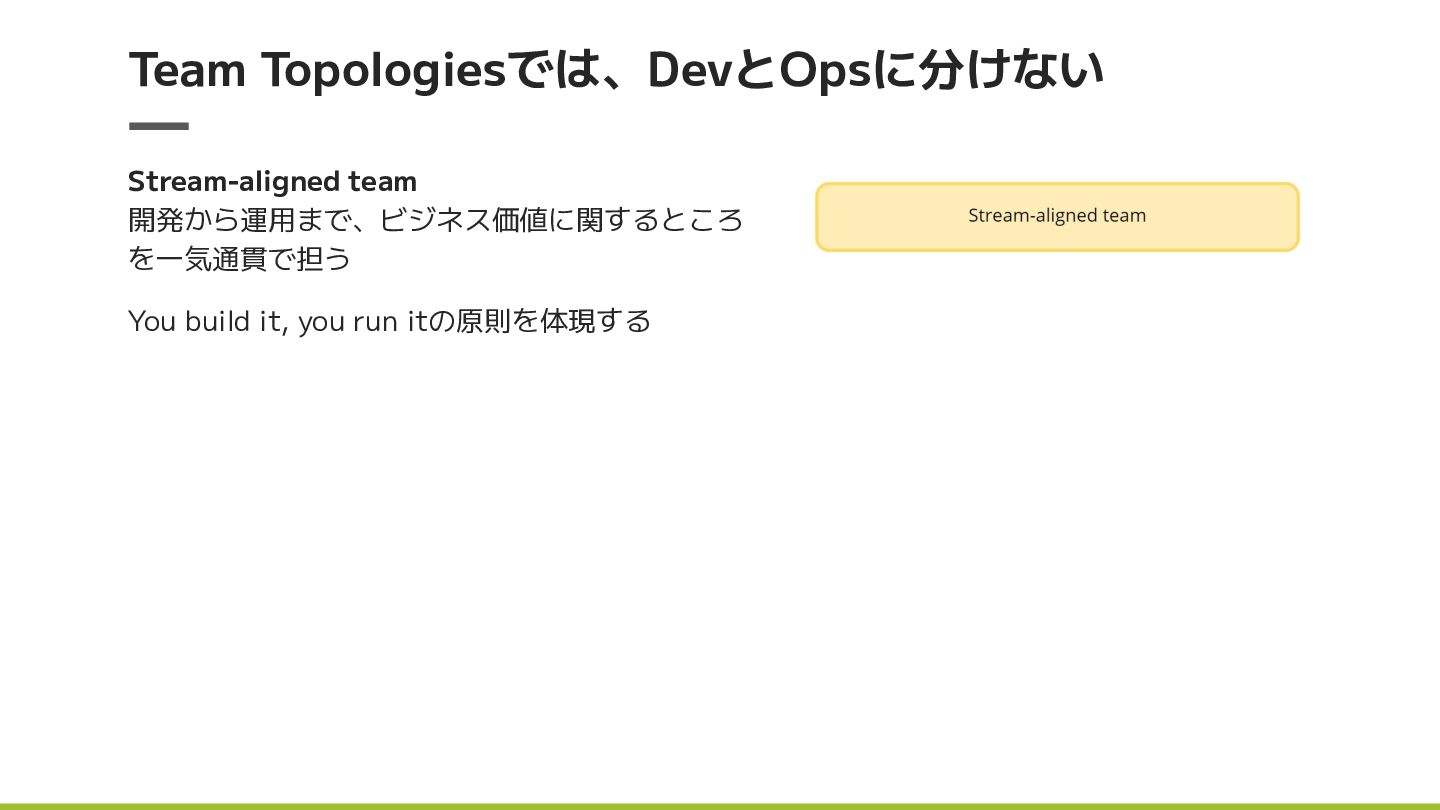Select the bold Stream-aligned team heading
This screenshot has height=810, width=1440.
(272, 181)
